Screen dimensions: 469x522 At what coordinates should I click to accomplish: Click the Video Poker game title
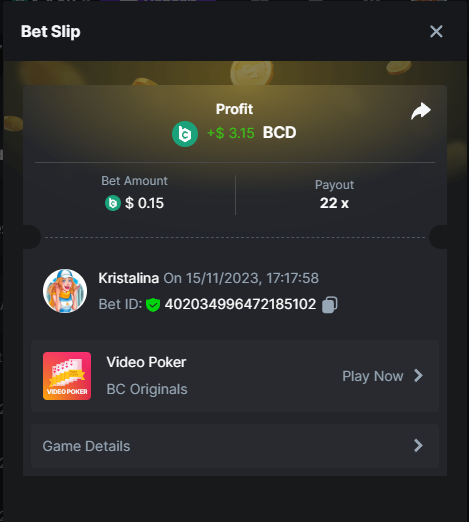[x=146, y=362]
